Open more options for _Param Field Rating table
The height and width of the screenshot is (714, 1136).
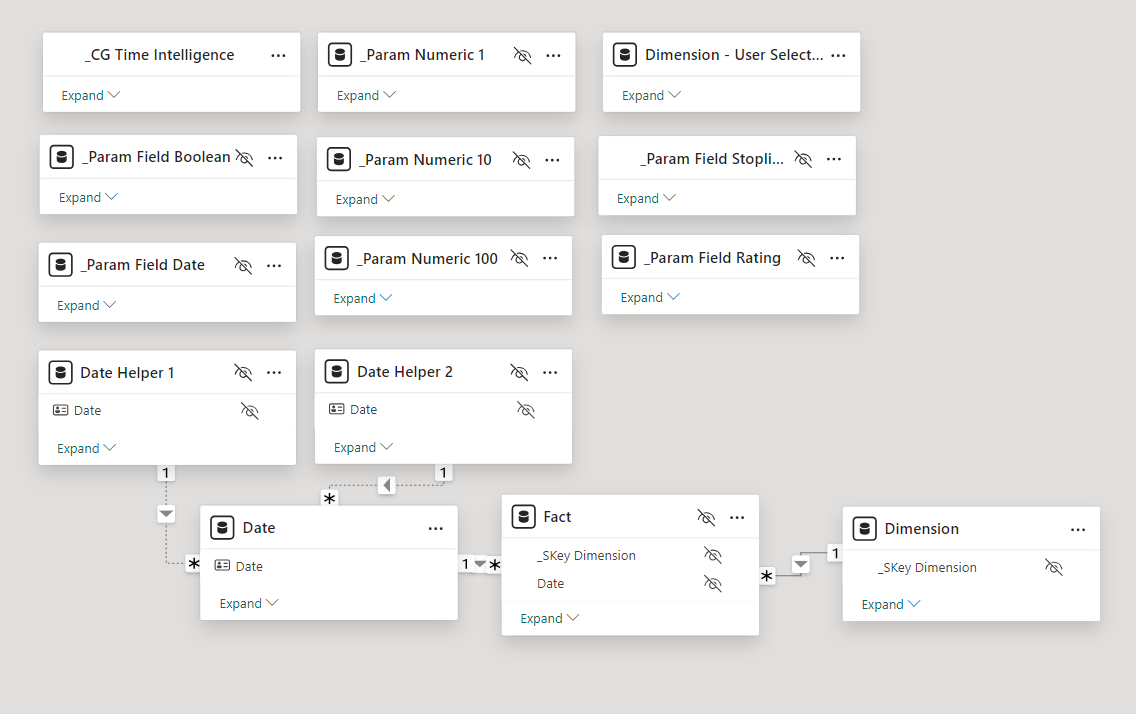coord(837,259)
